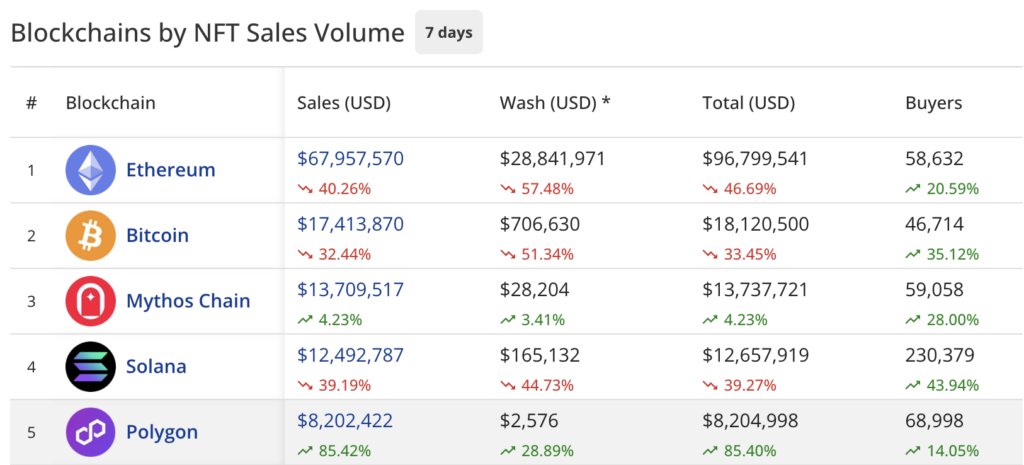This screenshot has width=1024, height=465.
Task: Click Bitcoin buyers change 35.12%
Action: 942,255
